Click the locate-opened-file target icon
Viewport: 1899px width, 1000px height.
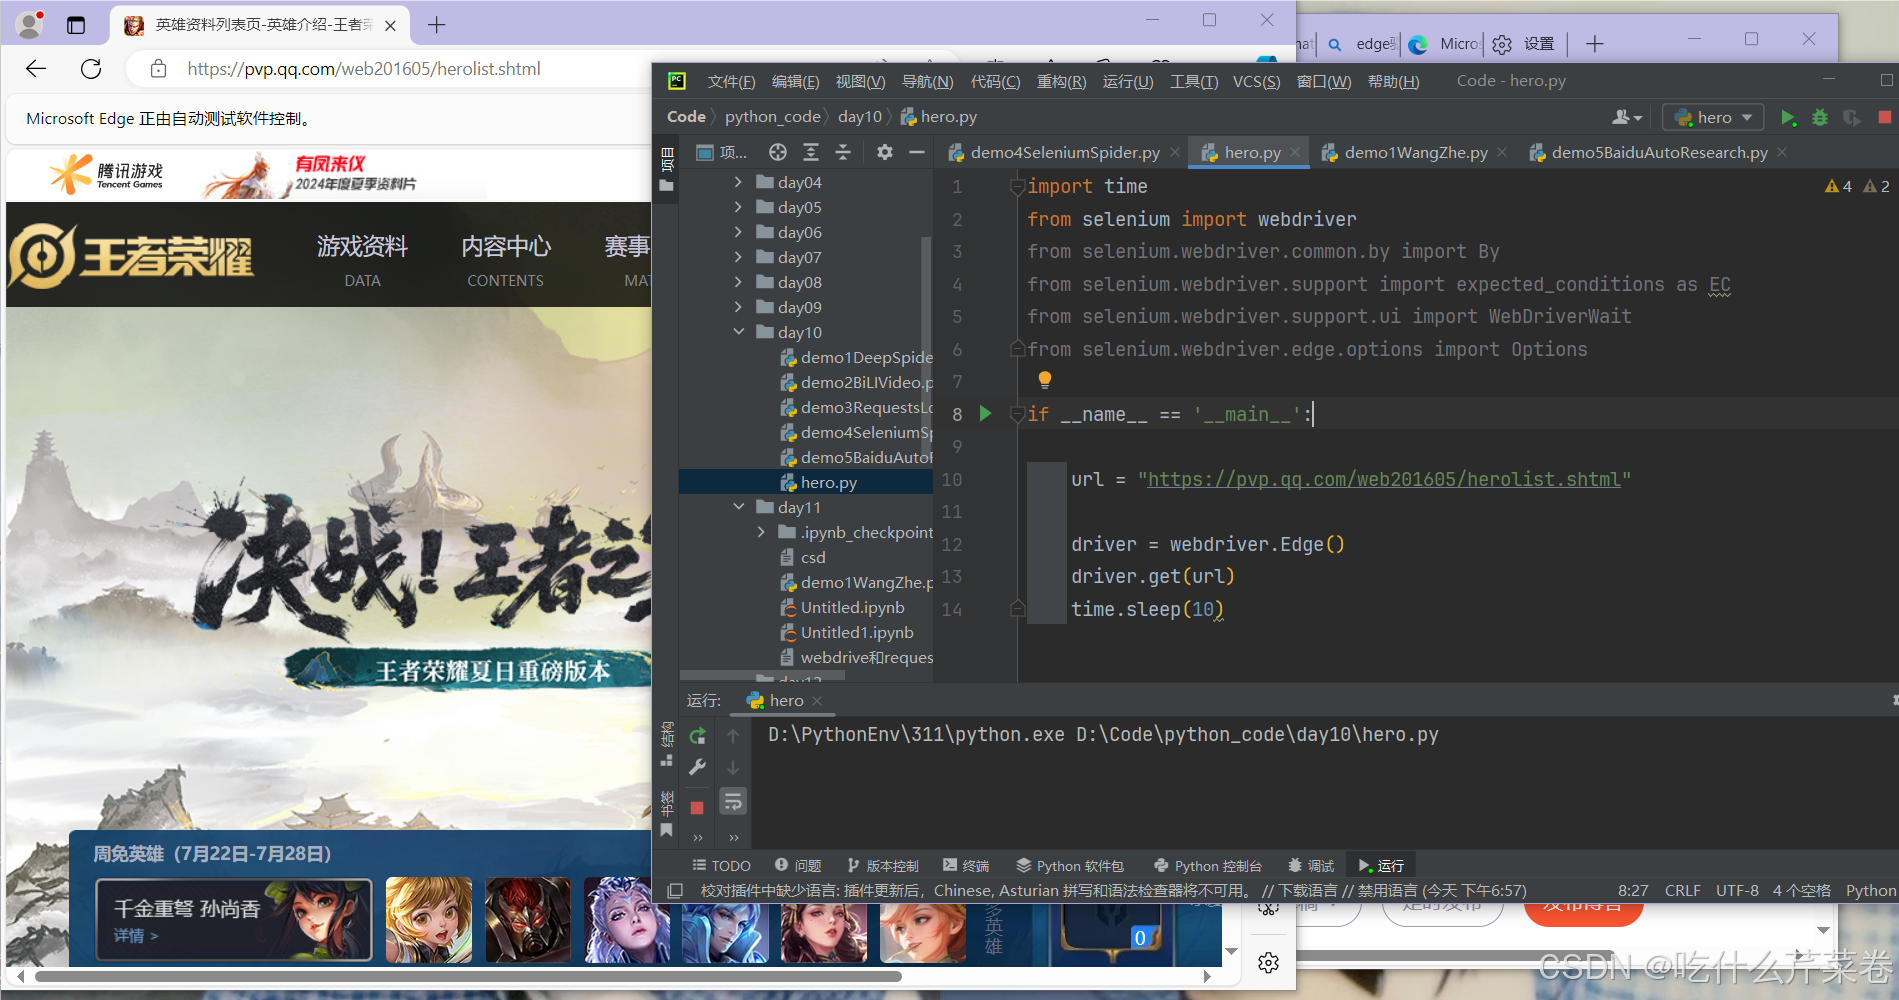[x=778, y=152]
